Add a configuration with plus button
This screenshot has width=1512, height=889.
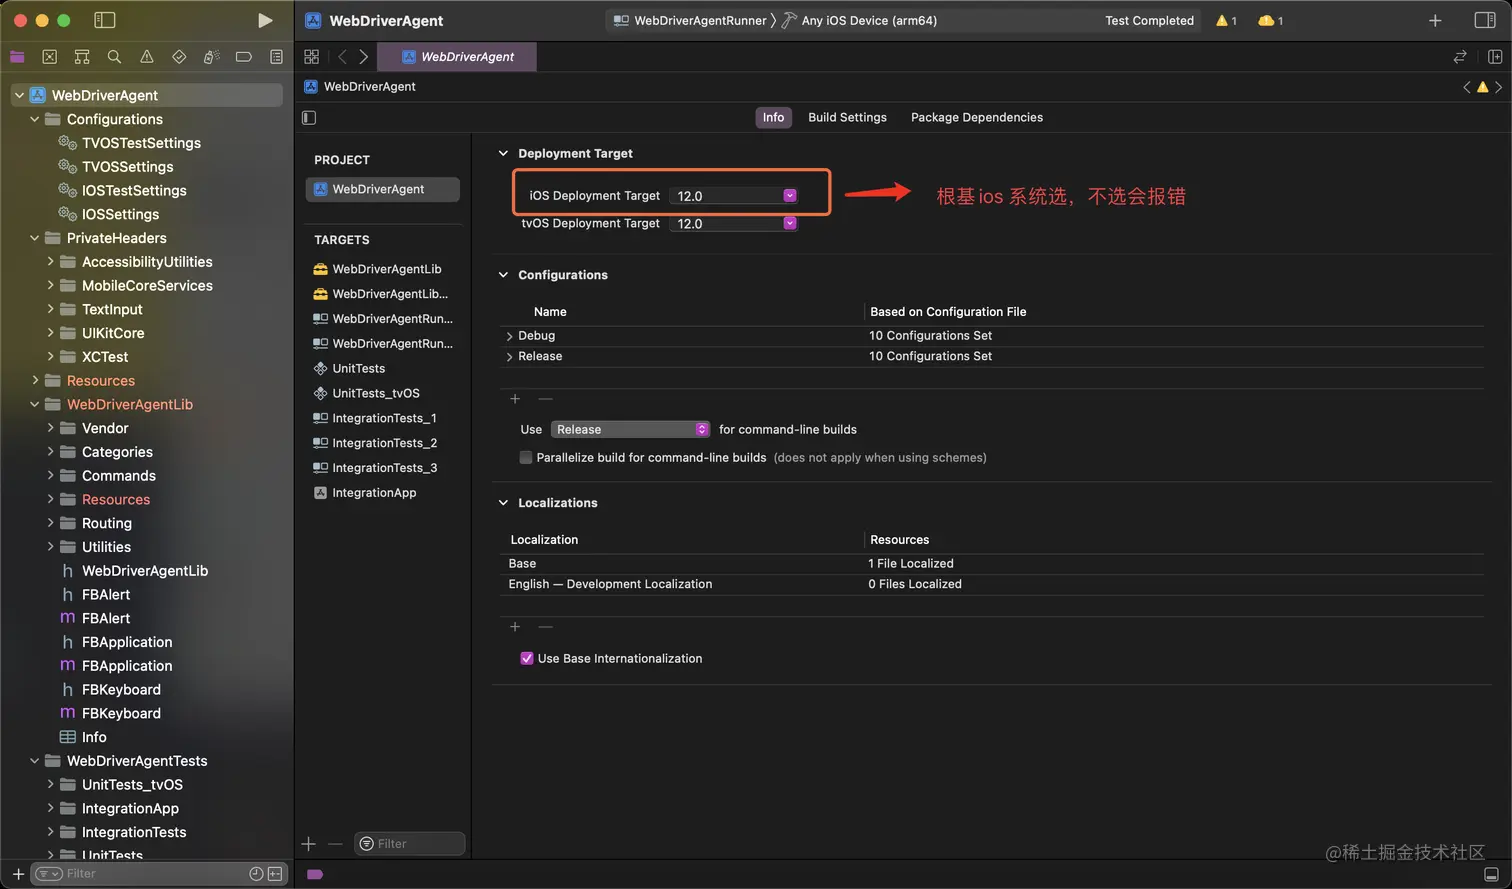click(x=515, y=399)
